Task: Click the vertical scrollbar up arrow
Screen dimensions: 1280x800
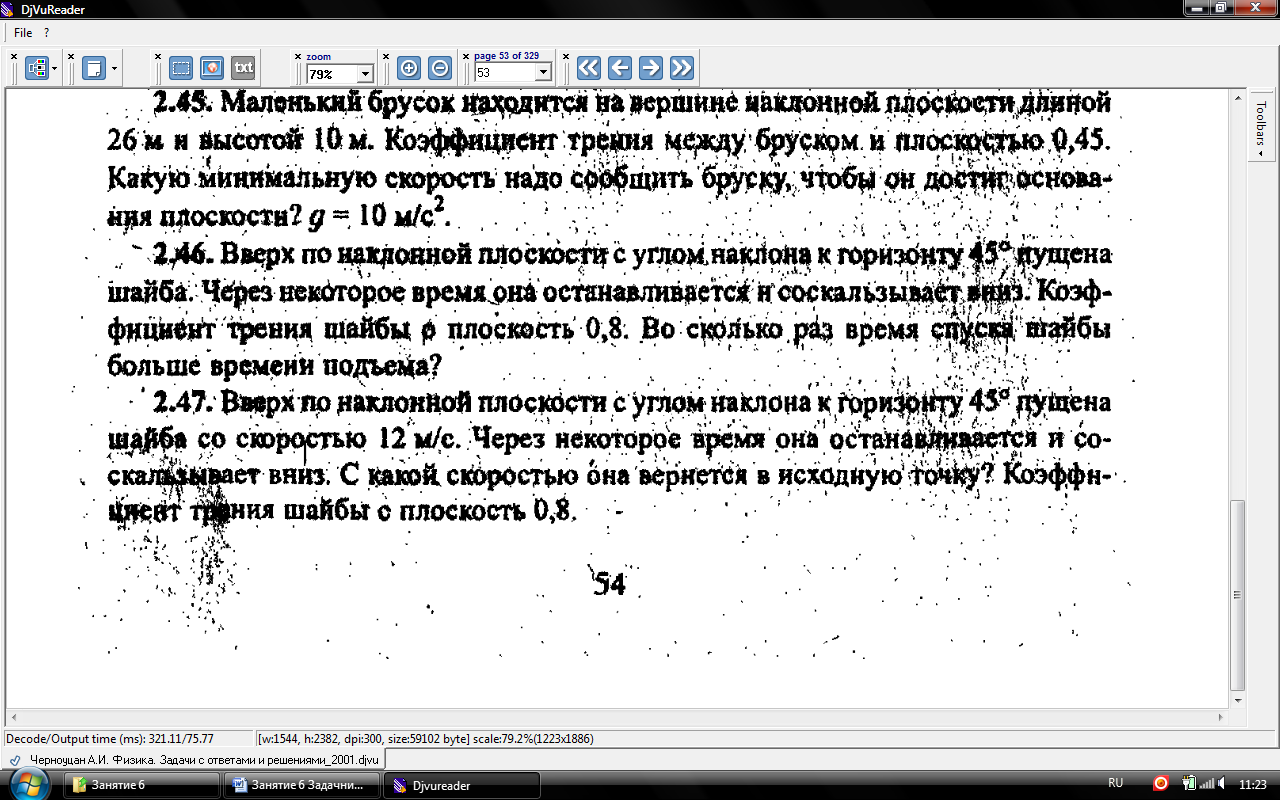Action: tap(1238, 97)
